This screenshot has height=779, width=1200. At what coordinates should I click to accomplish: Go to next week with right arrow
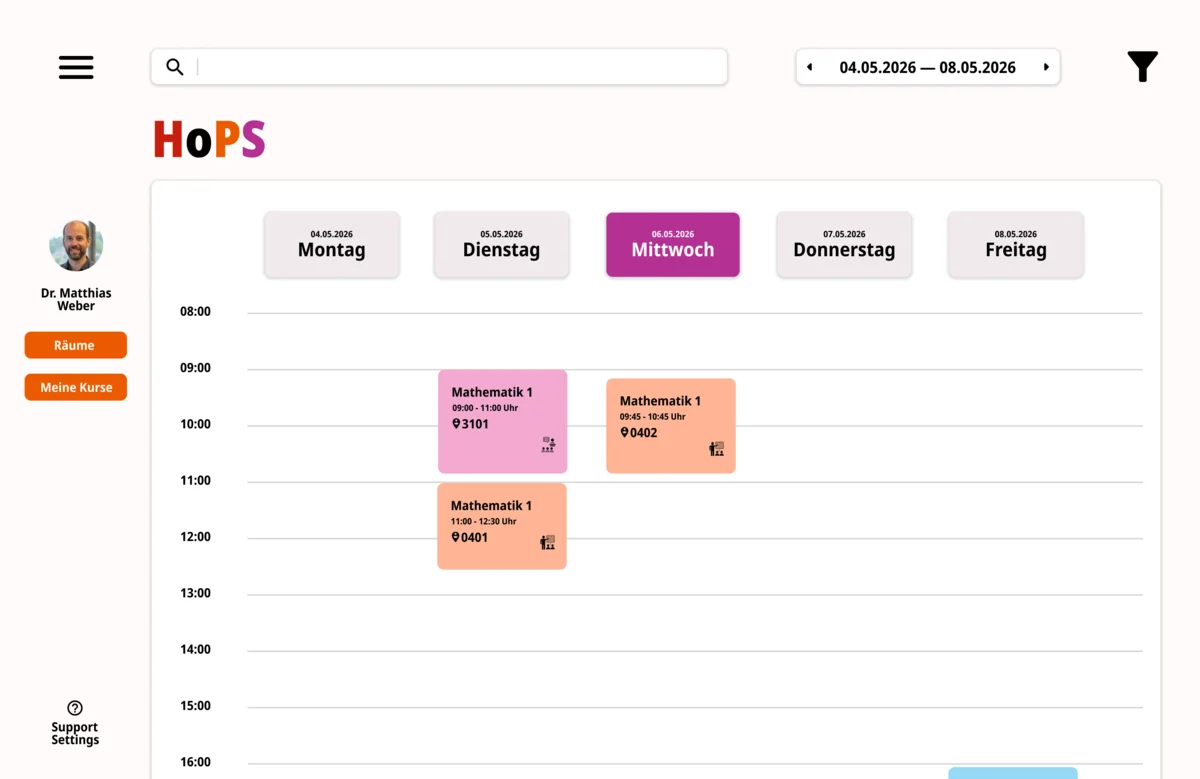[1046, 67]
